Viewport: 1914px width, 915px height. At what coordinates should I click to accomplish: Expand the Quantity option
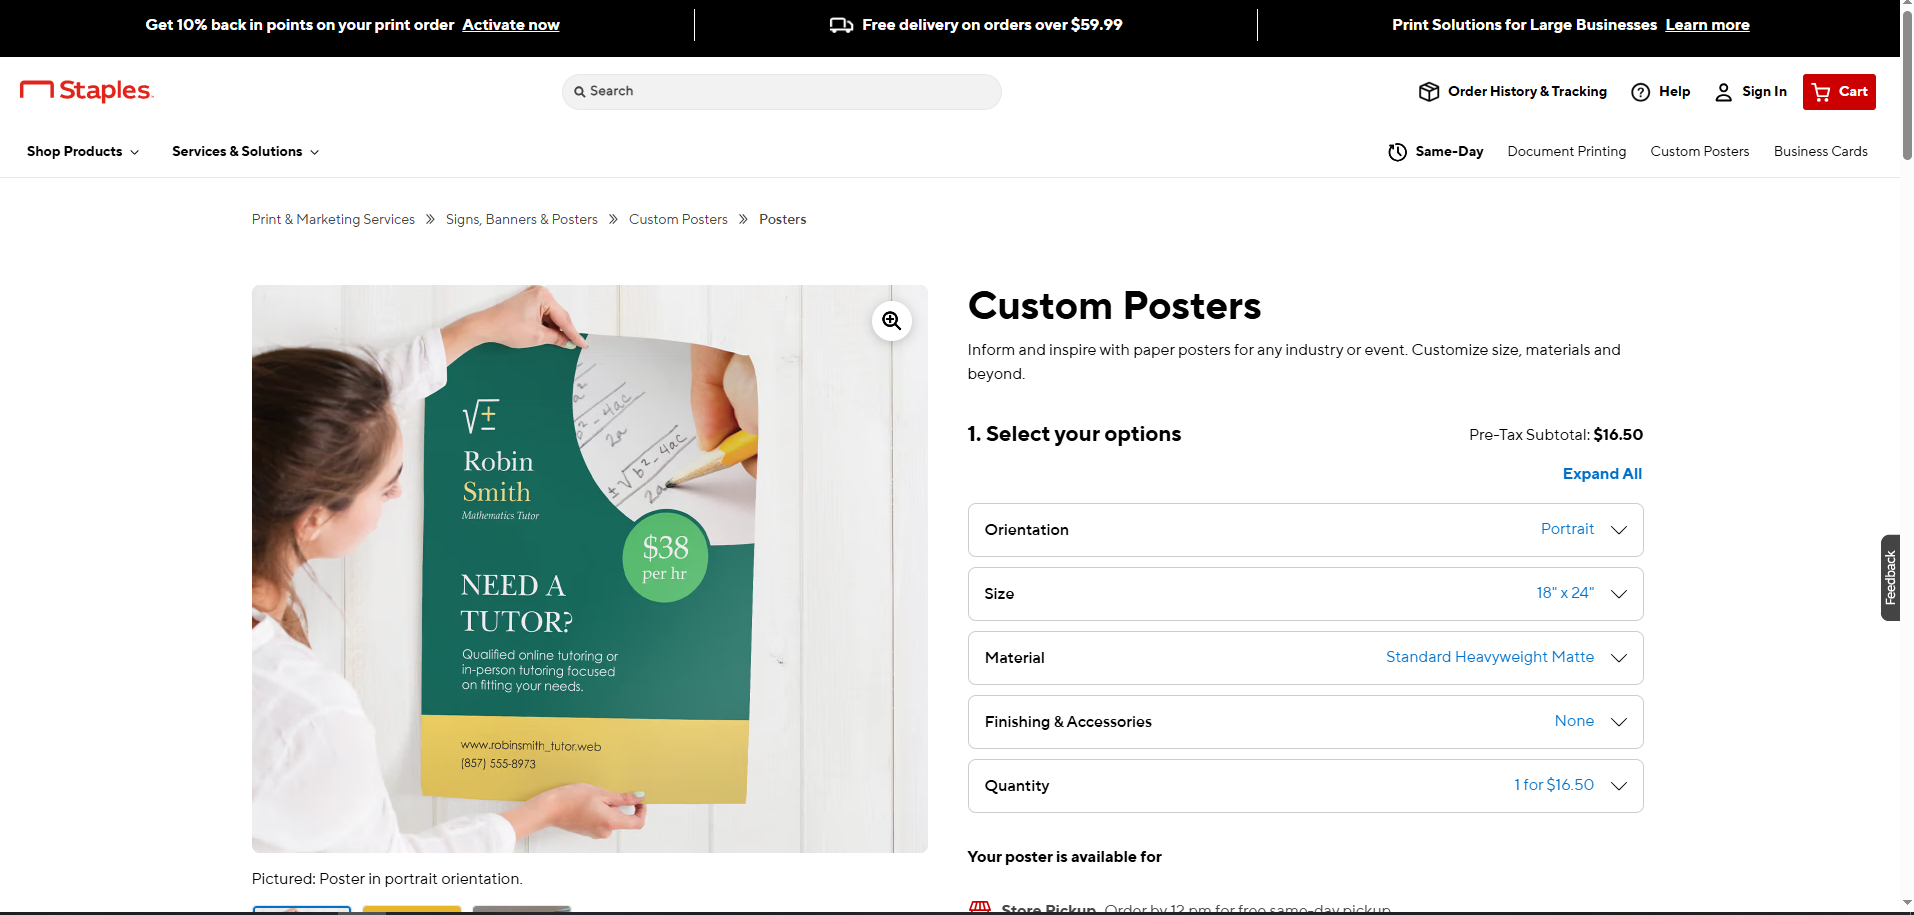pos(1306,786)
